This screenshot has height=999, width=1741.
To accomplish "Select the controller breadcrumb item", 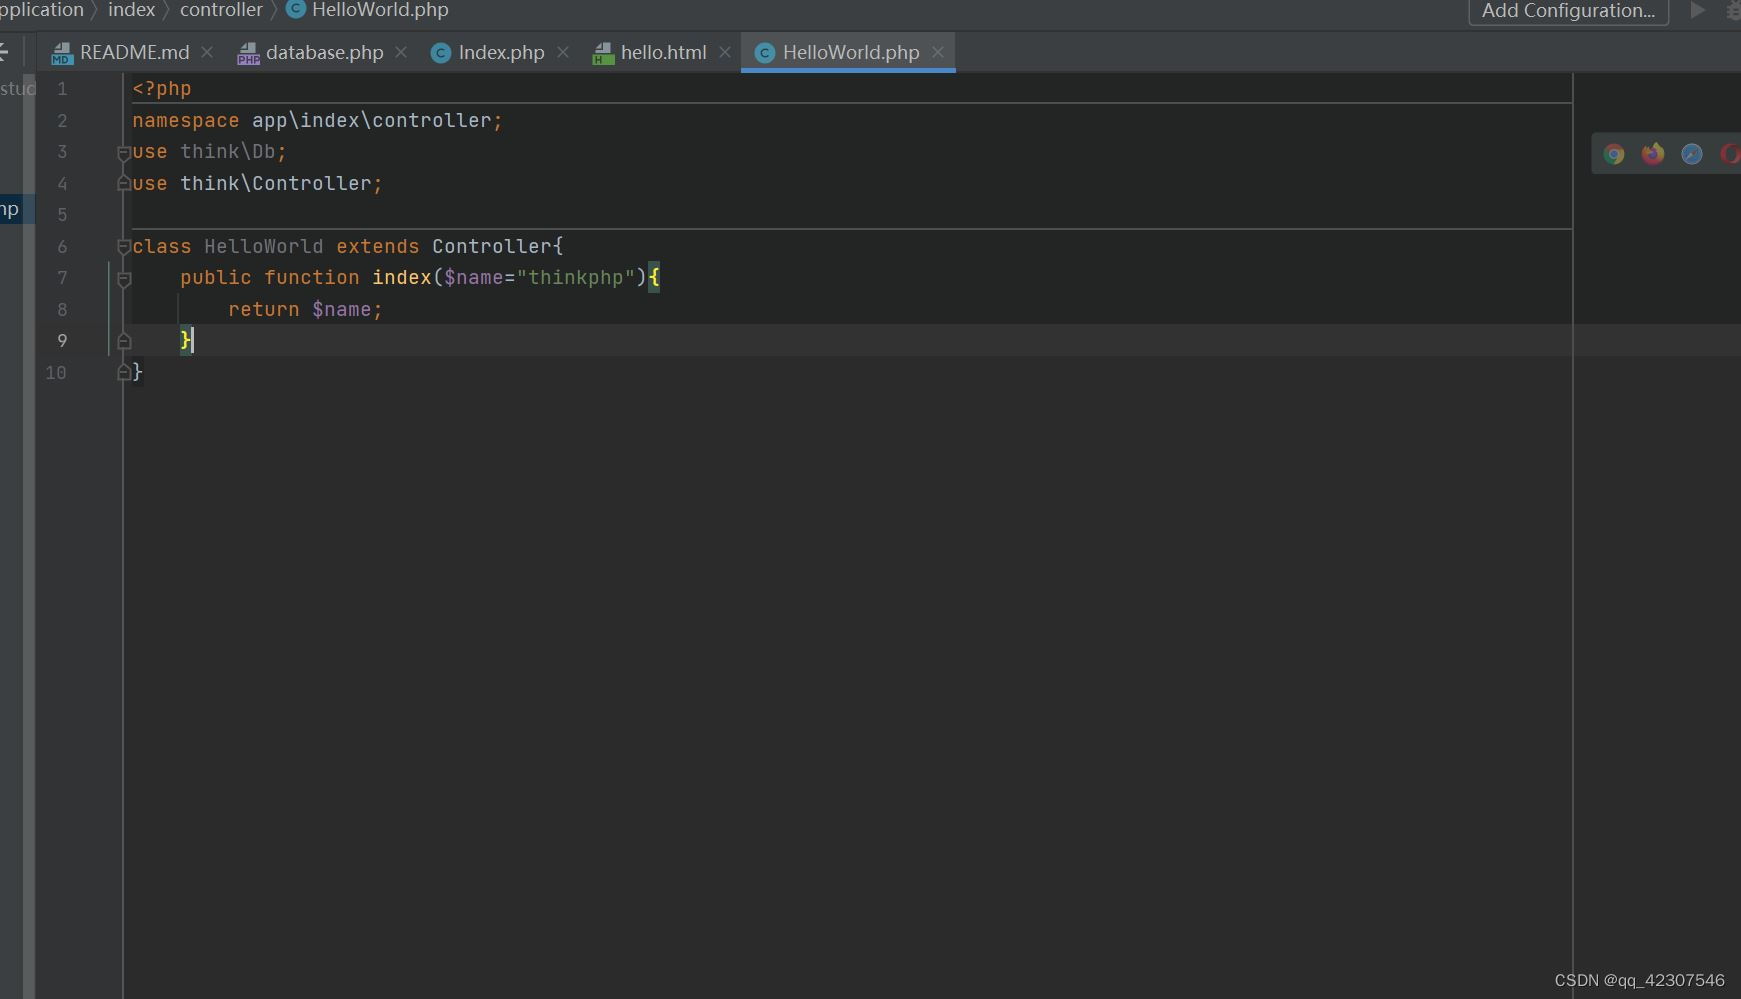I will coord(221,10).
